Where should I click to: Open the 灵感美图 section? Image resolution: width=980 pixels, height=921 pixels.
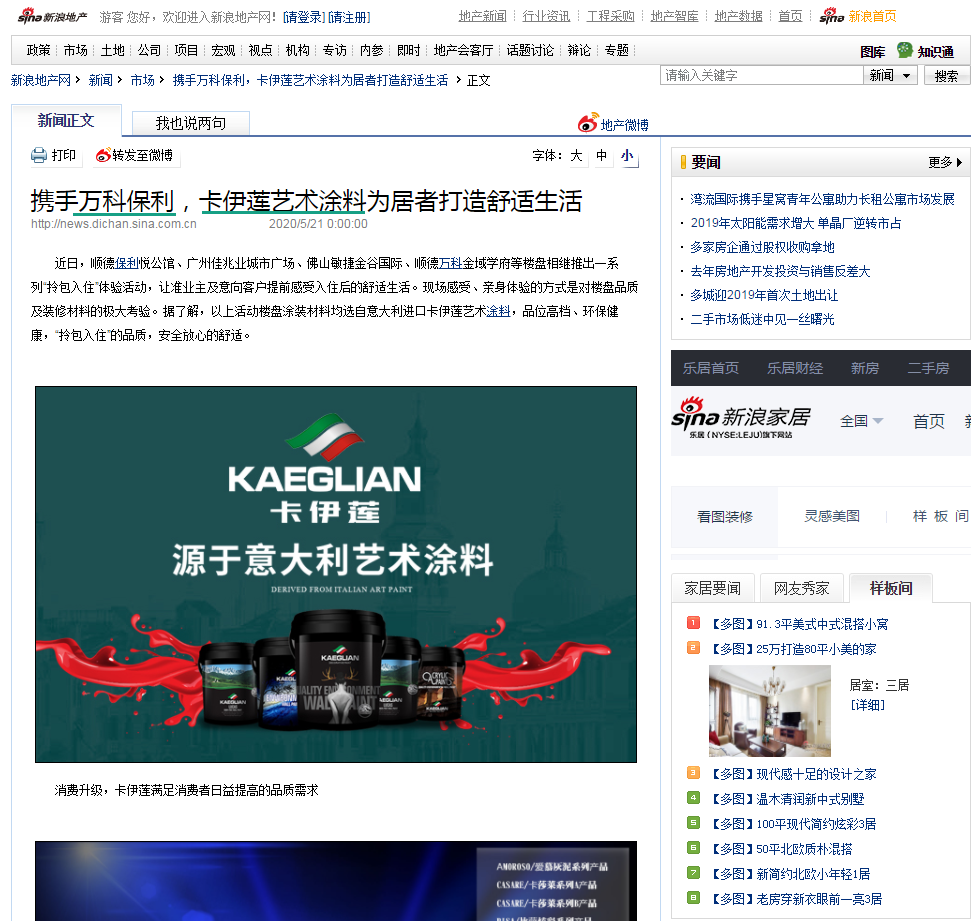pos(832,515)
